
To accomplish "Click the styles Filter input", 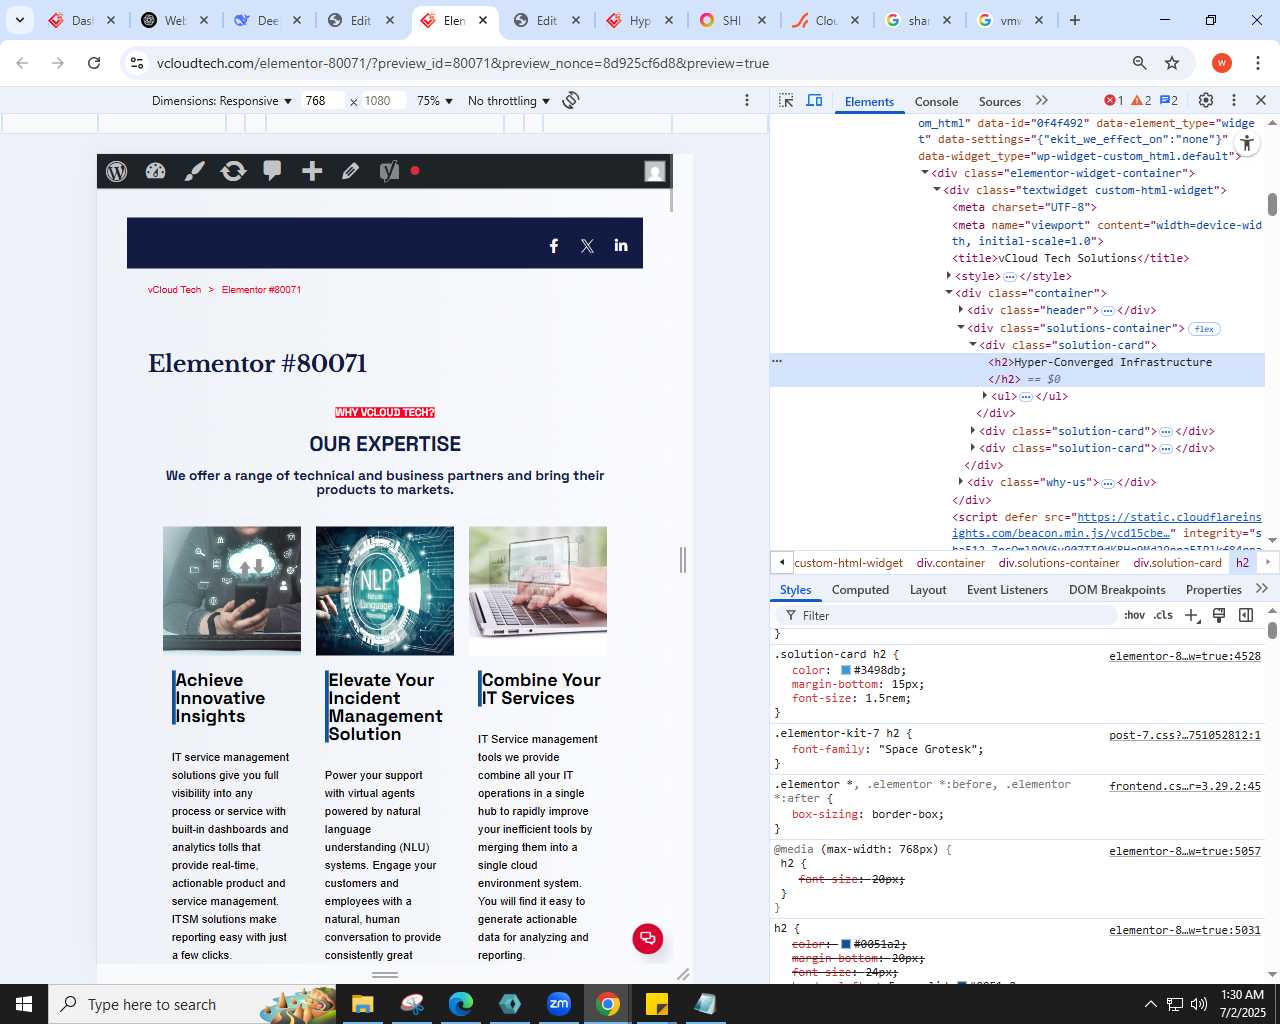I will 946,615.
